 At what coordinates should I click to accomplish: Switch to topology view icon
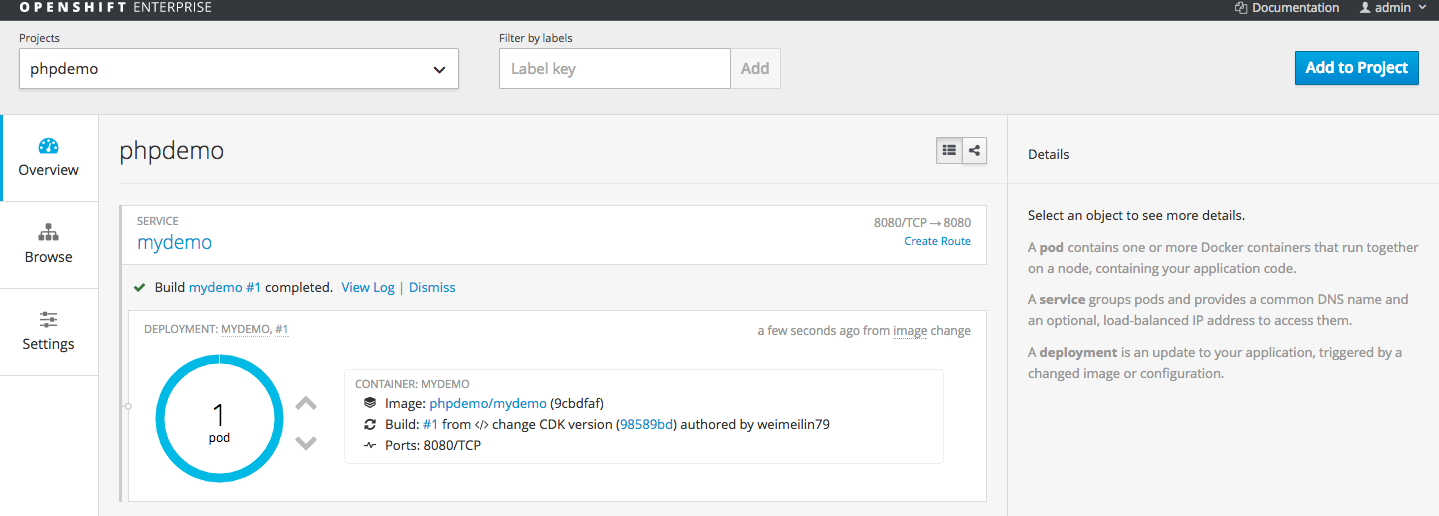974,151
